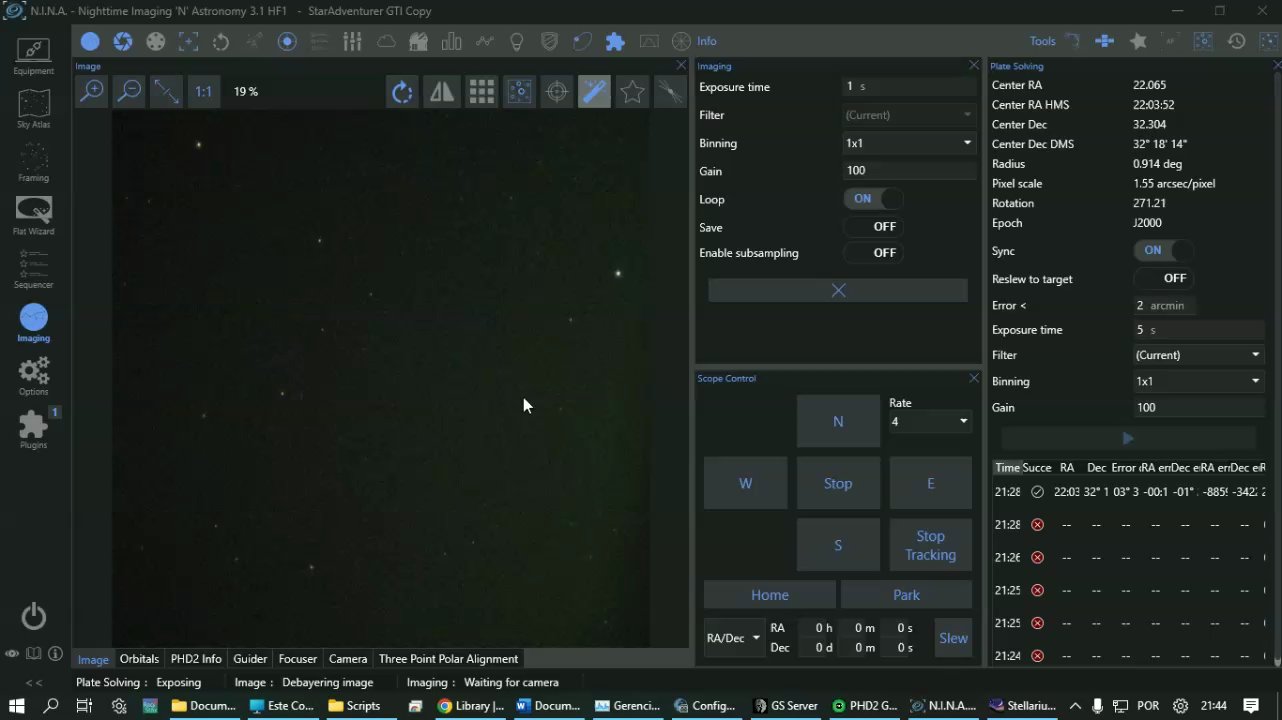
Task: Click the rotate image icon
Action: (x=402, y=92)
